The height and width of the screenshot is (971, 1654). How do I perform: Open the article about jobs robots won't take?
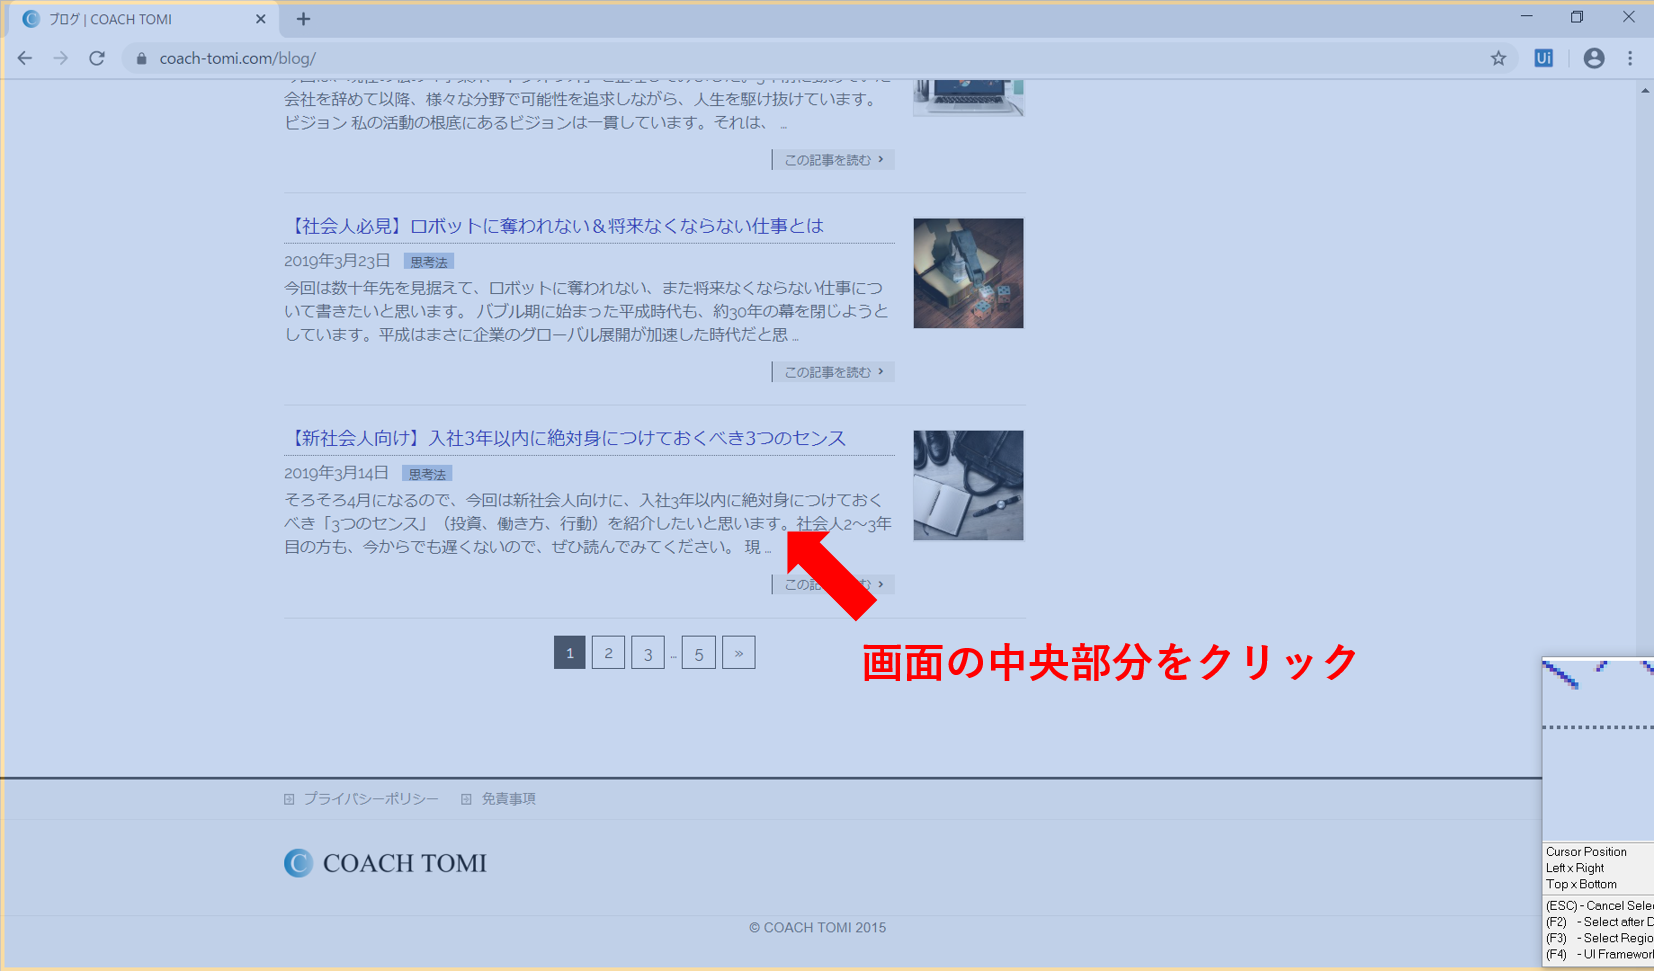pos(555,226)
